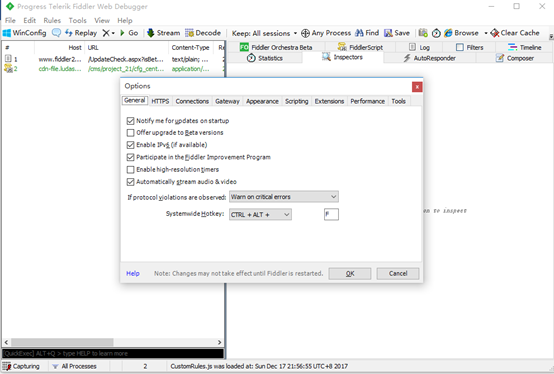Screen dimensions: 554x374
Task: Open the Rules menu
Action: [52, 20]
